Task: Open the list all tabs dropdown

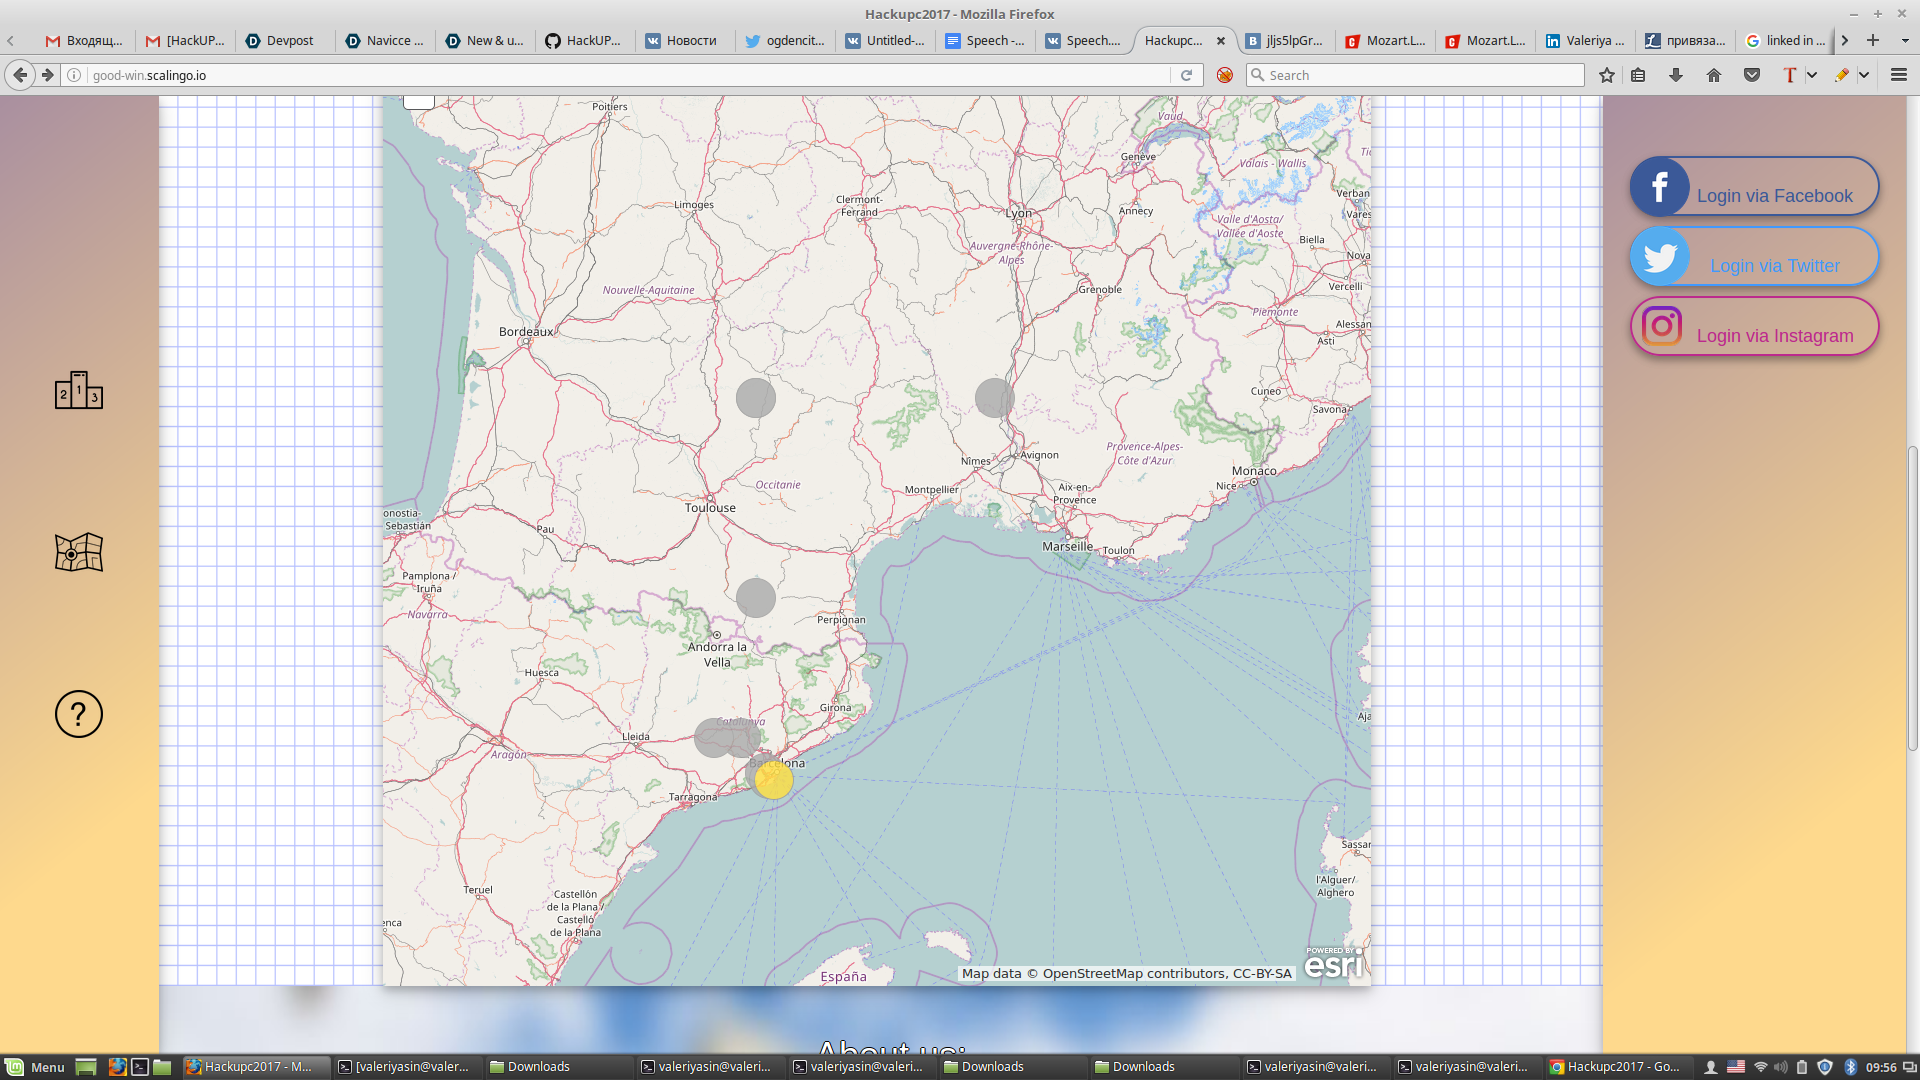Action: [1904, 41]
